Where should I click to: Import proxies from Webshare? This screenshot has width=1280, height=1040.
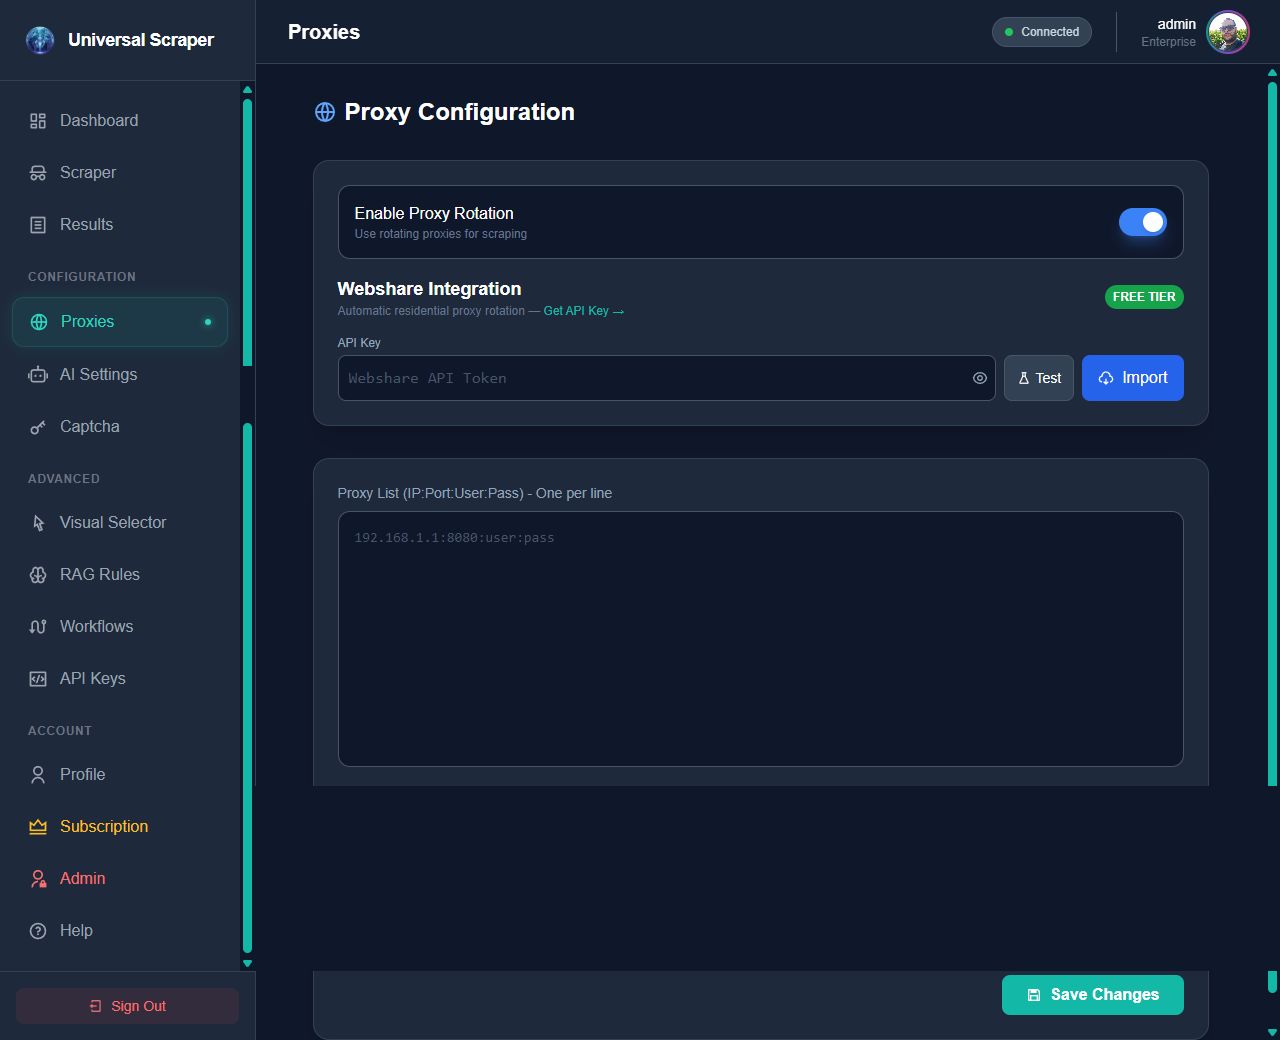tap(1133, 378)
